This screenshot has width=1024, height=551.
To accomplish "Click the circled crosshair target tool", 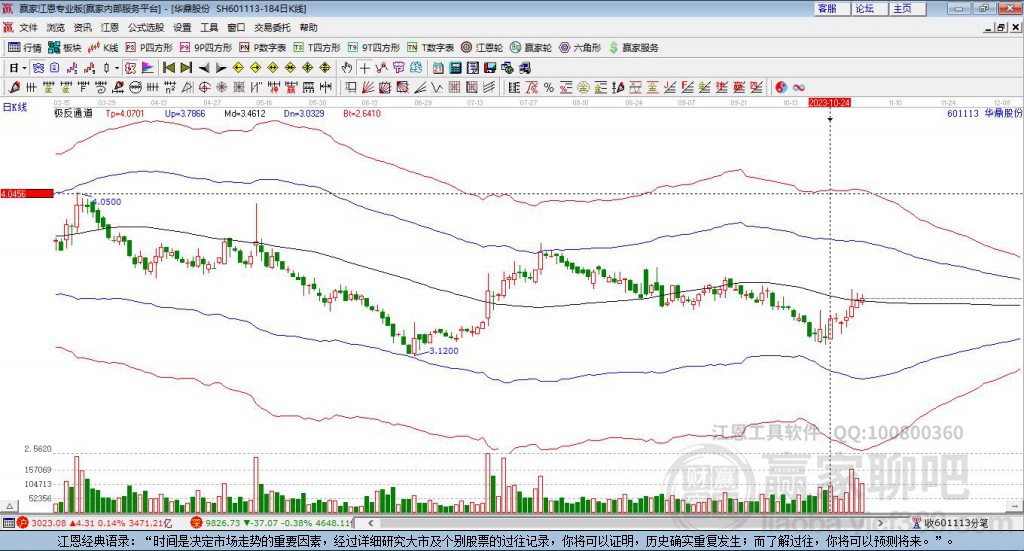I will (204, 87).
